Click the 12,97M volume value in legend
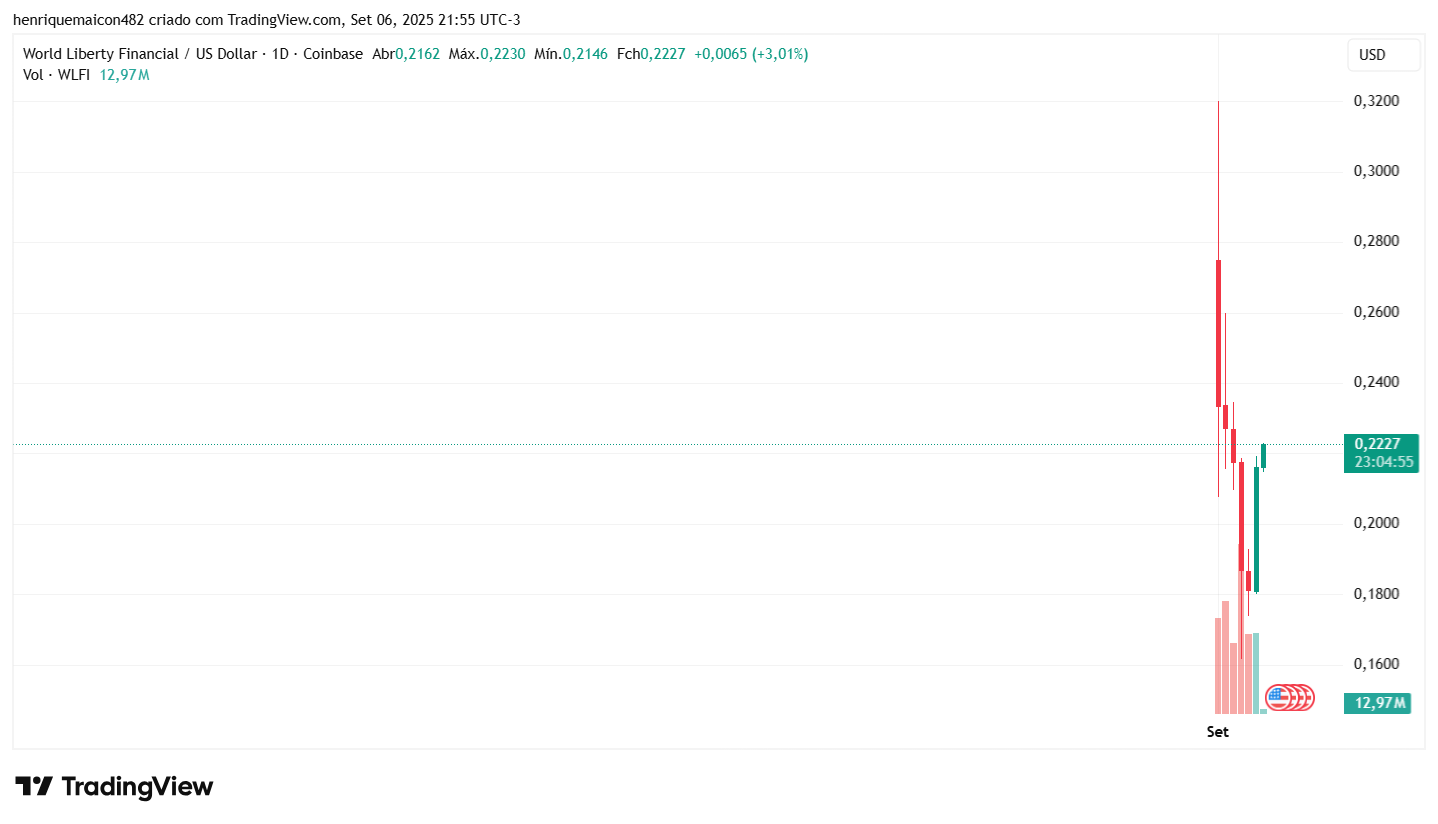Image resolution: width=1438 pixels, height=824 pixels. tap(125, 75)
